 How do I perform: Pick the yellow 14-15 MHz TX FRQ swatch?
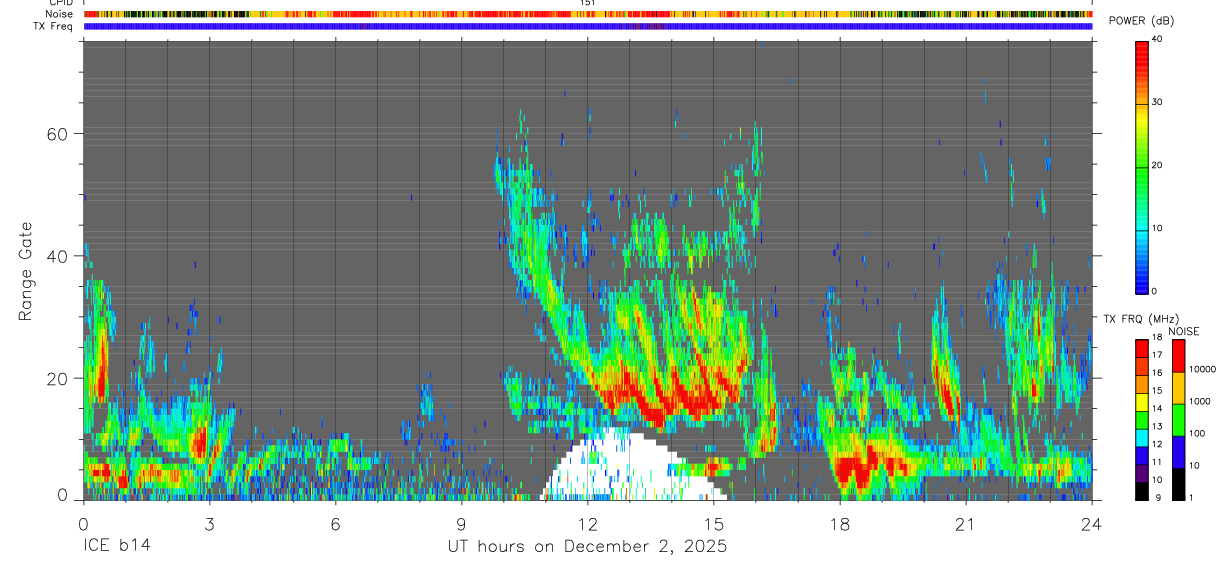pos(1142,401)
